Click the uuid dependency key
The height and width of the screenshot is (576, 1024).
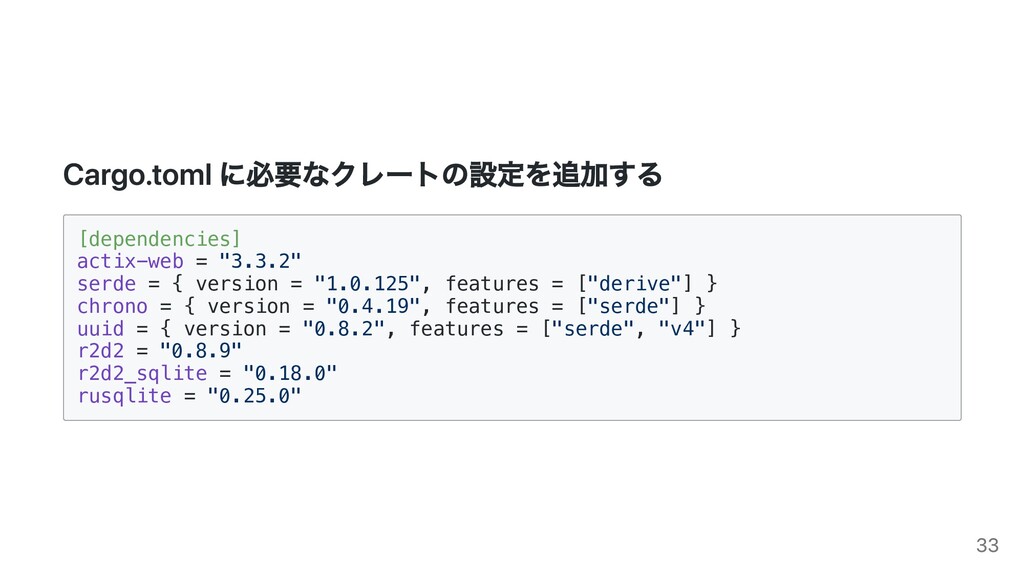pos(101,328)
